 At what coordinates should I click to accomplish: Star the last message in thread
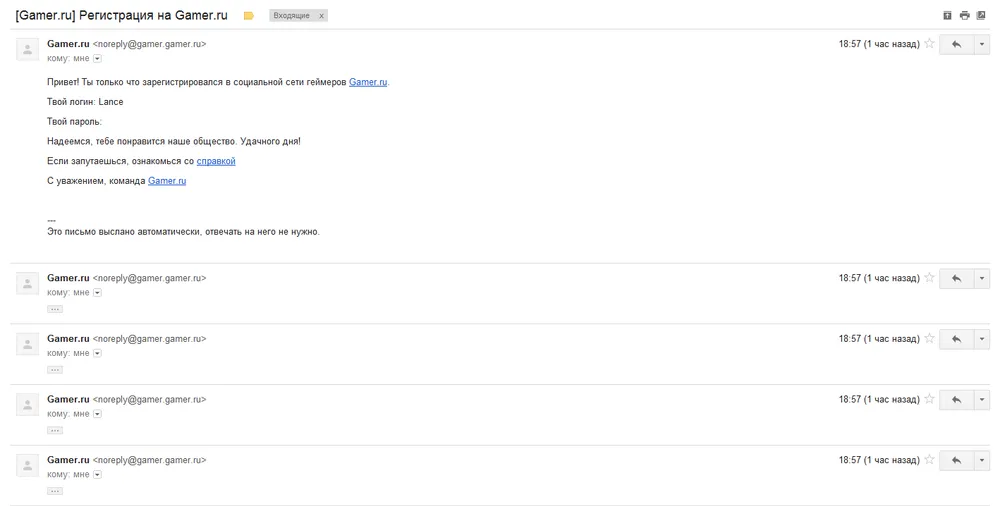coord(929,460)
